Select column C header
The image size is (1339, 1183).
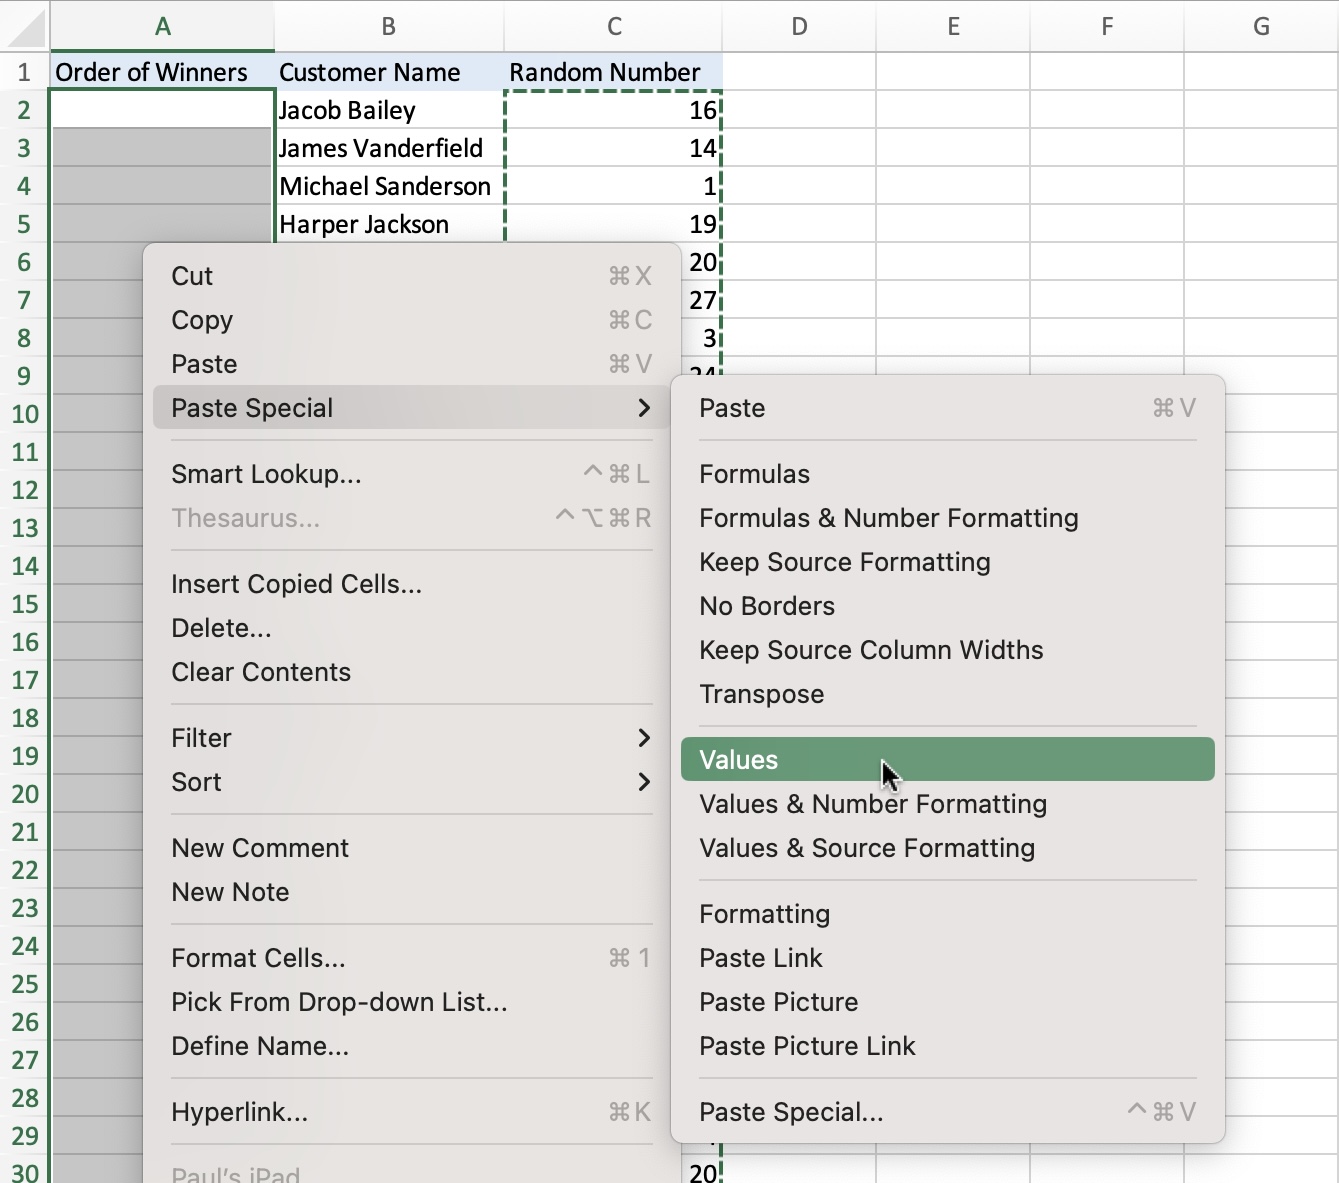(614, 27)
